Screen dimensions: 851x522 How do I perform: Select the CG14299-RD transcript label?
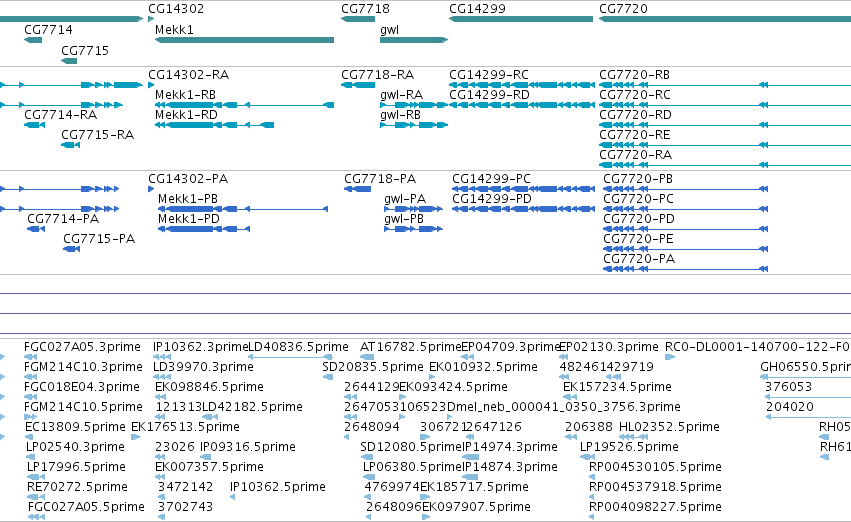tap(489, 94)
